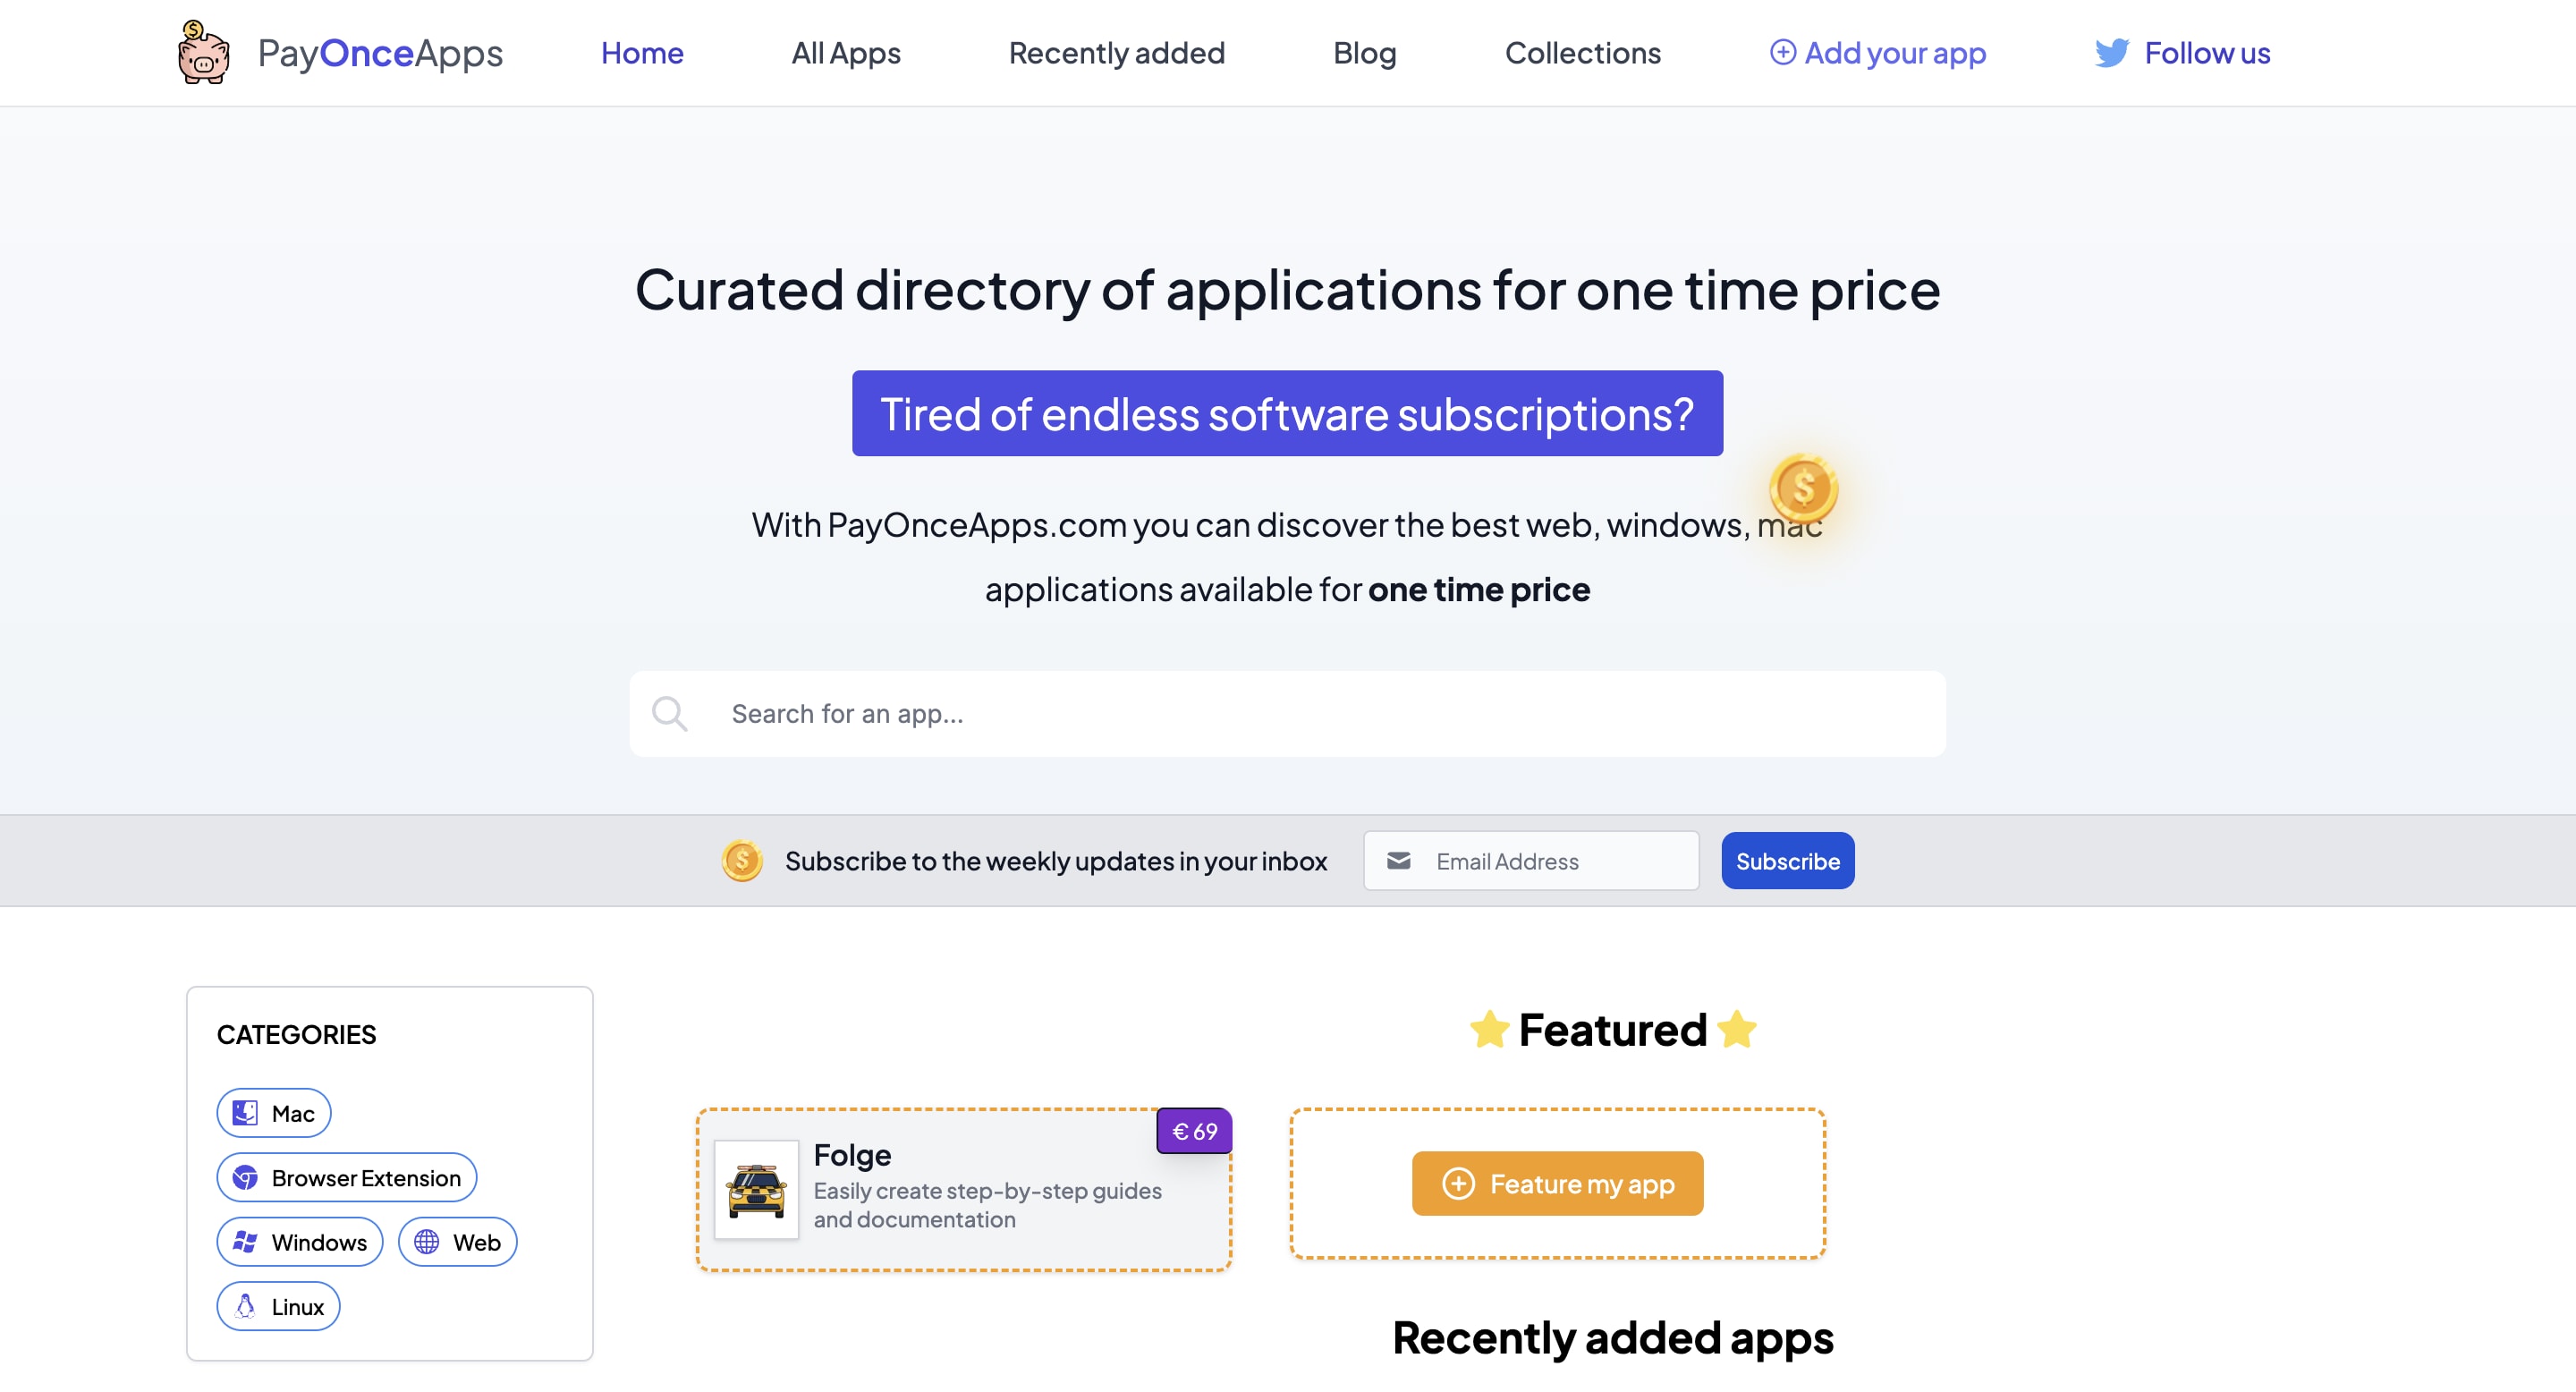Select the Home navigation menu item

pyautogui.click(x=643, y=51)
